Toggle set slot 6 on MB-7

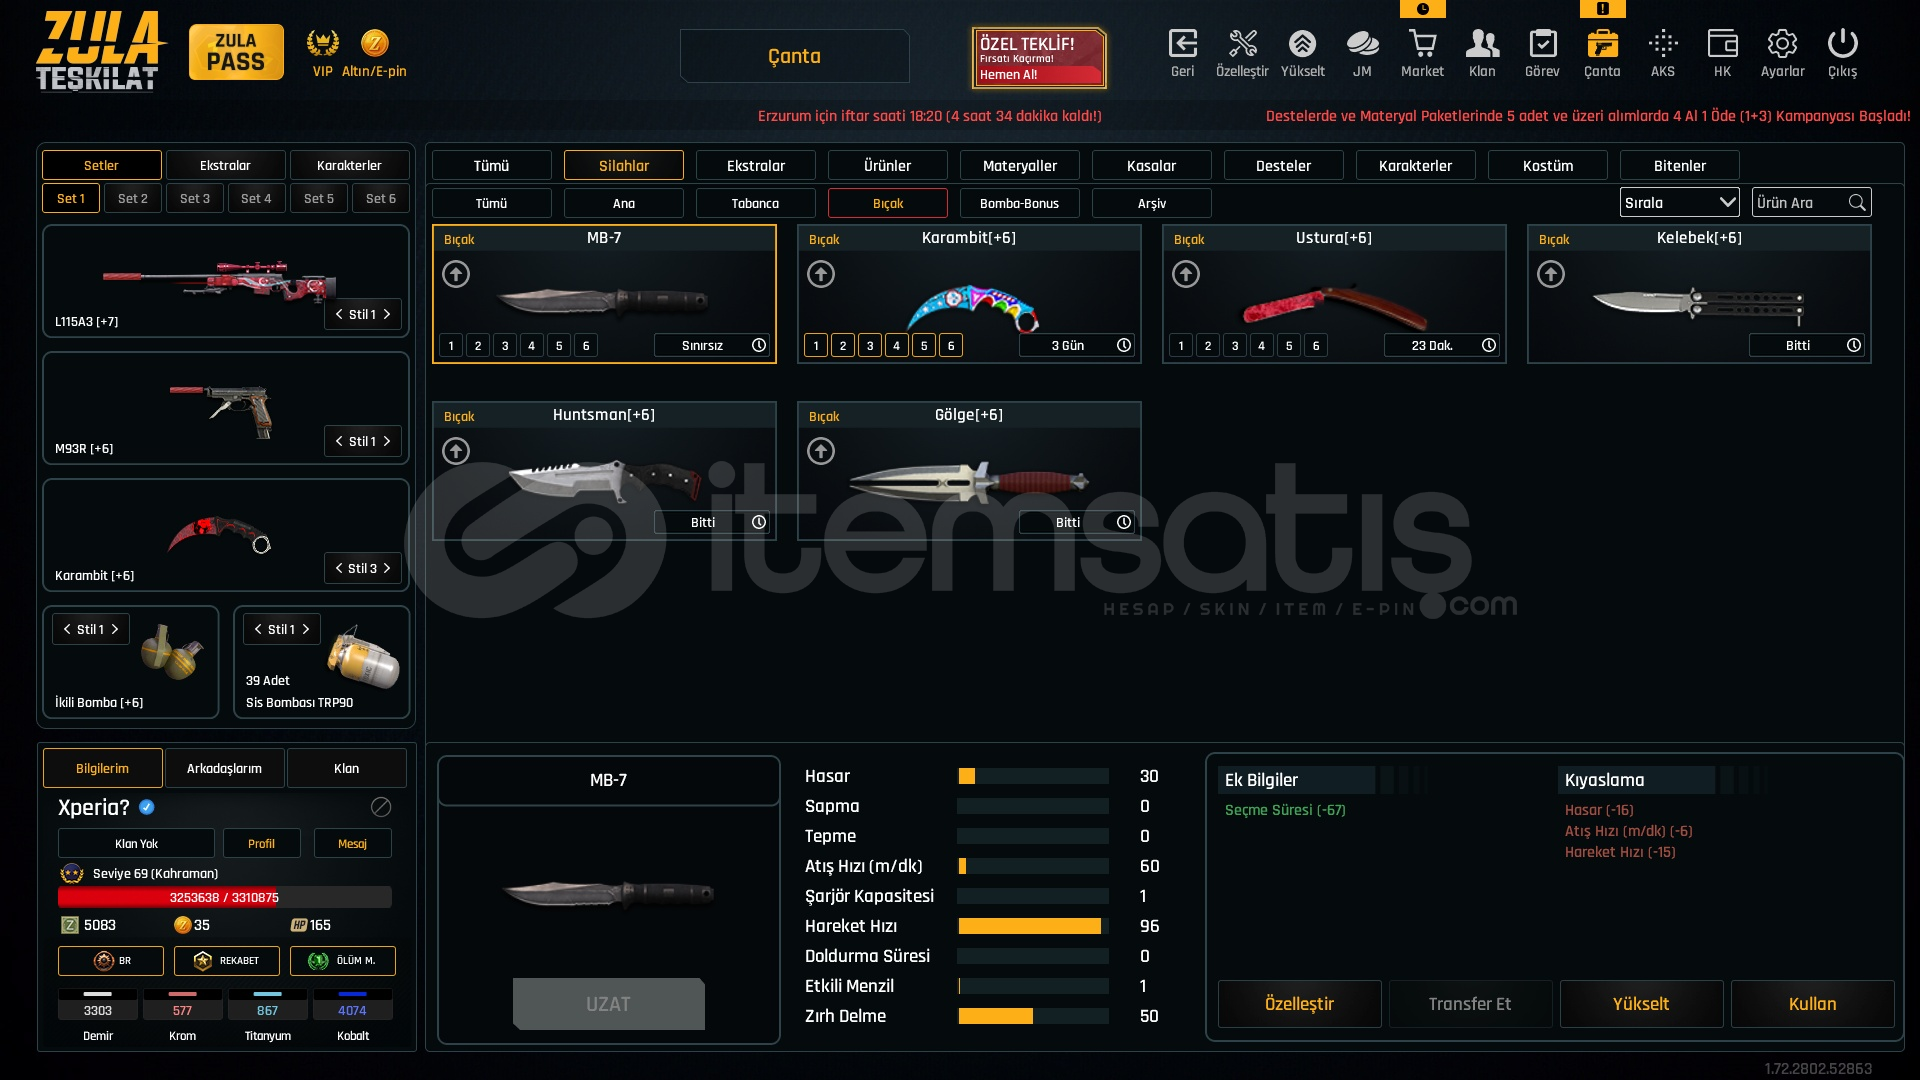click(586, 346)
